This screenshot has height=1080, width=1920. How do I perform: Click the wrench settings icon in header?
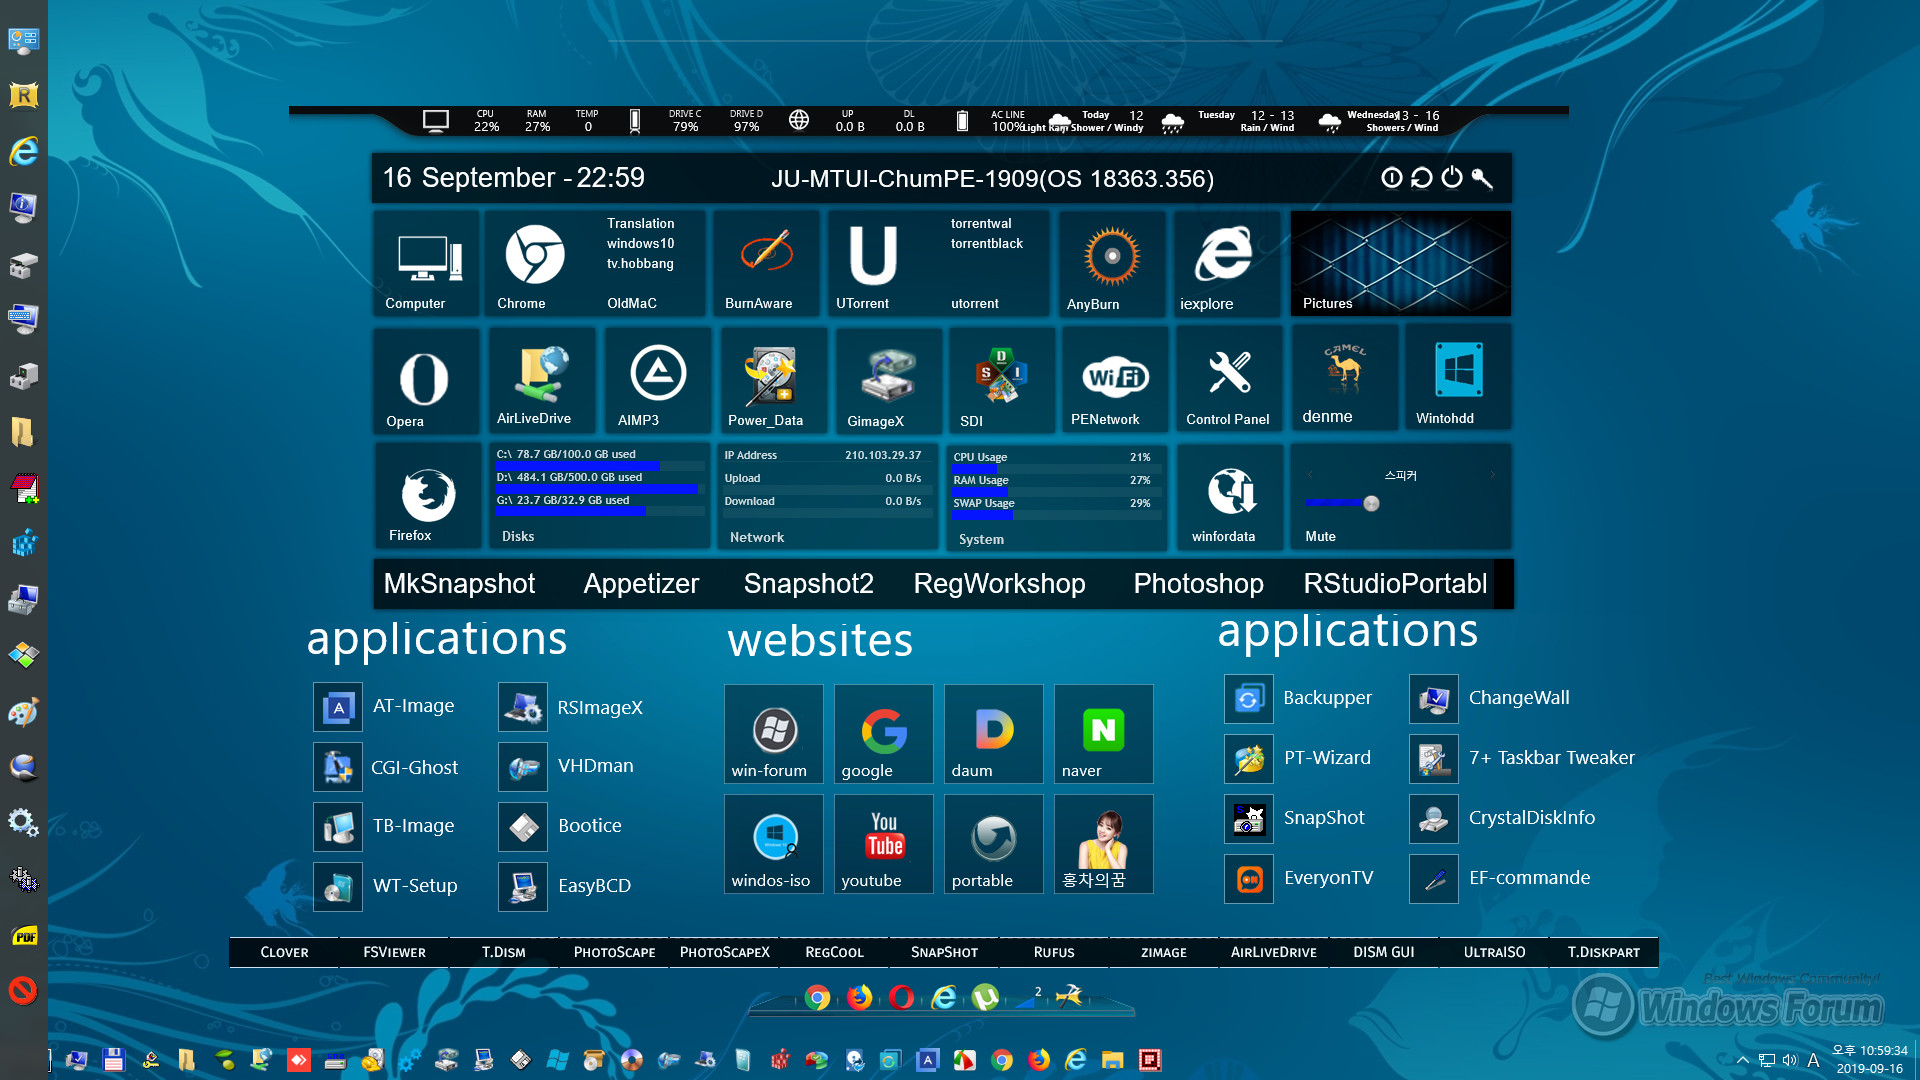[x=1482, y=178]
